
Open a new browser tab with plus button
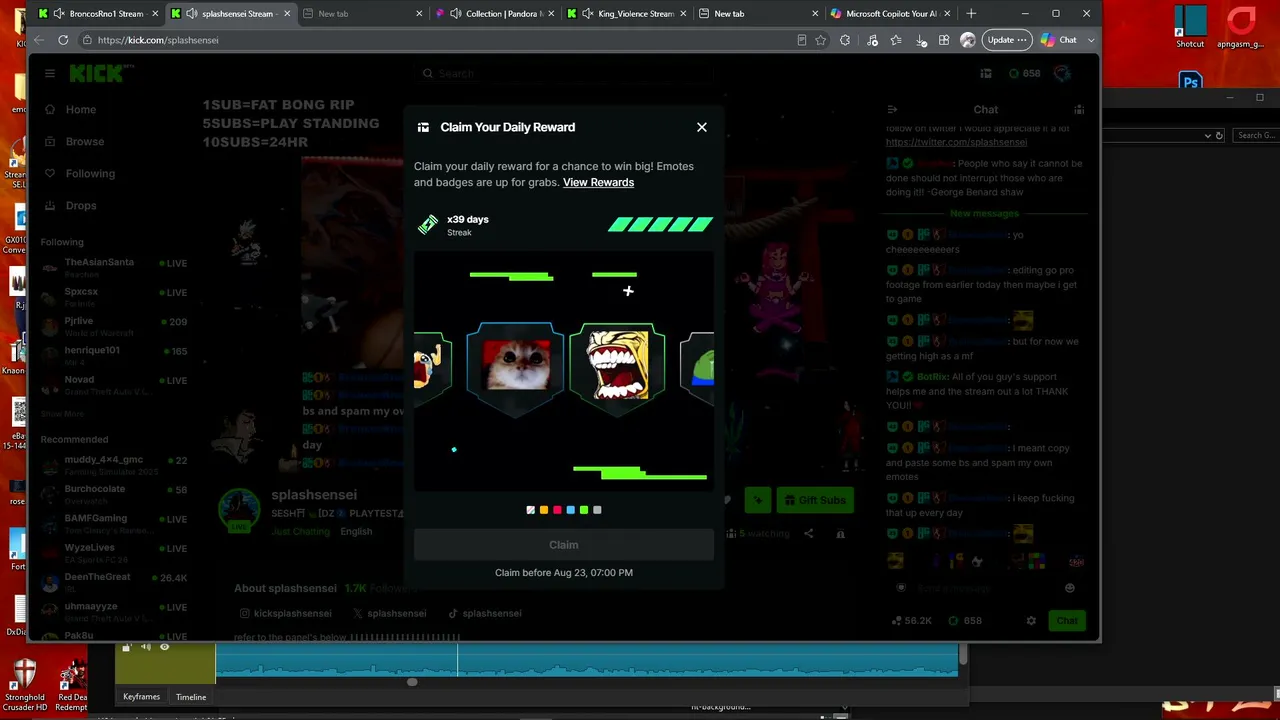coord(971,13)
